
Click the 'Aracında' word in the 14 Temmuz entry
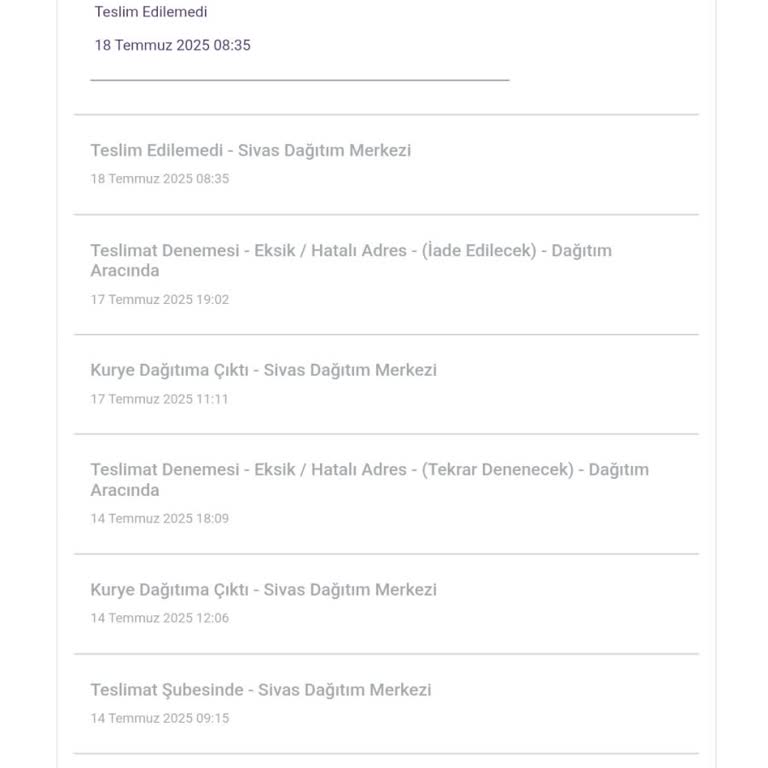pos(125,490)
